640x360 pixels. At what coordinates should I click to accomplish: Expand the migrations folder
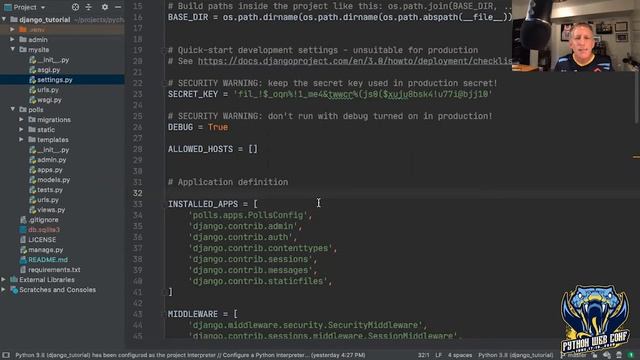pyautogui.click(x=21, y=119)
